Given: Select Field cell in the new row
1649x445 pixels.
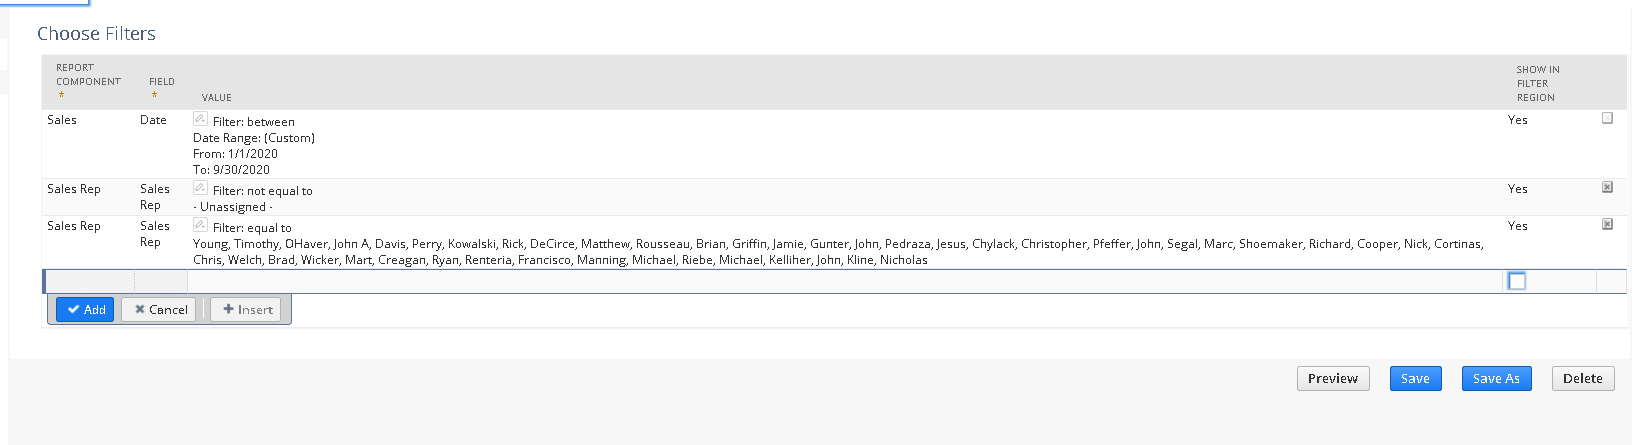Looking at the screenshot, I should point(161,281).
